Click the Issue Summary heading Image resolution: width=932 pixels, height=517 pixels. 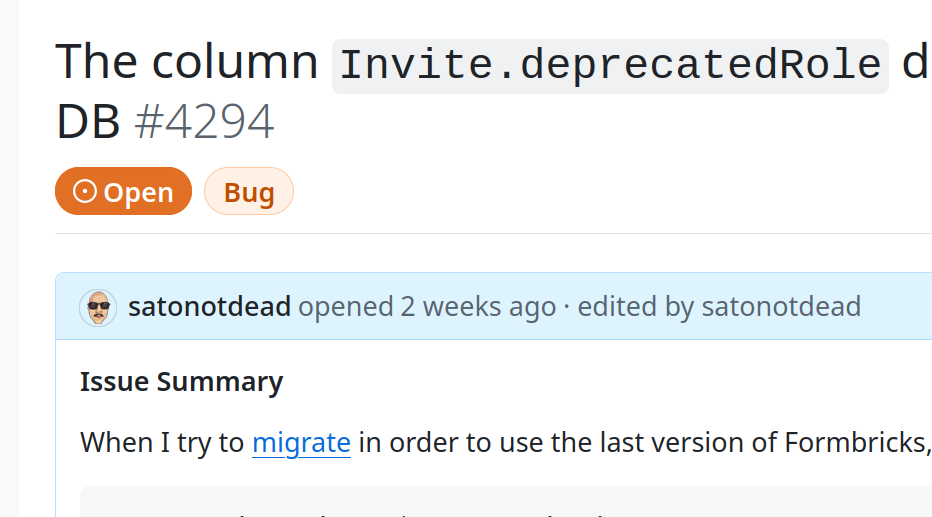[x=181, y=382]
